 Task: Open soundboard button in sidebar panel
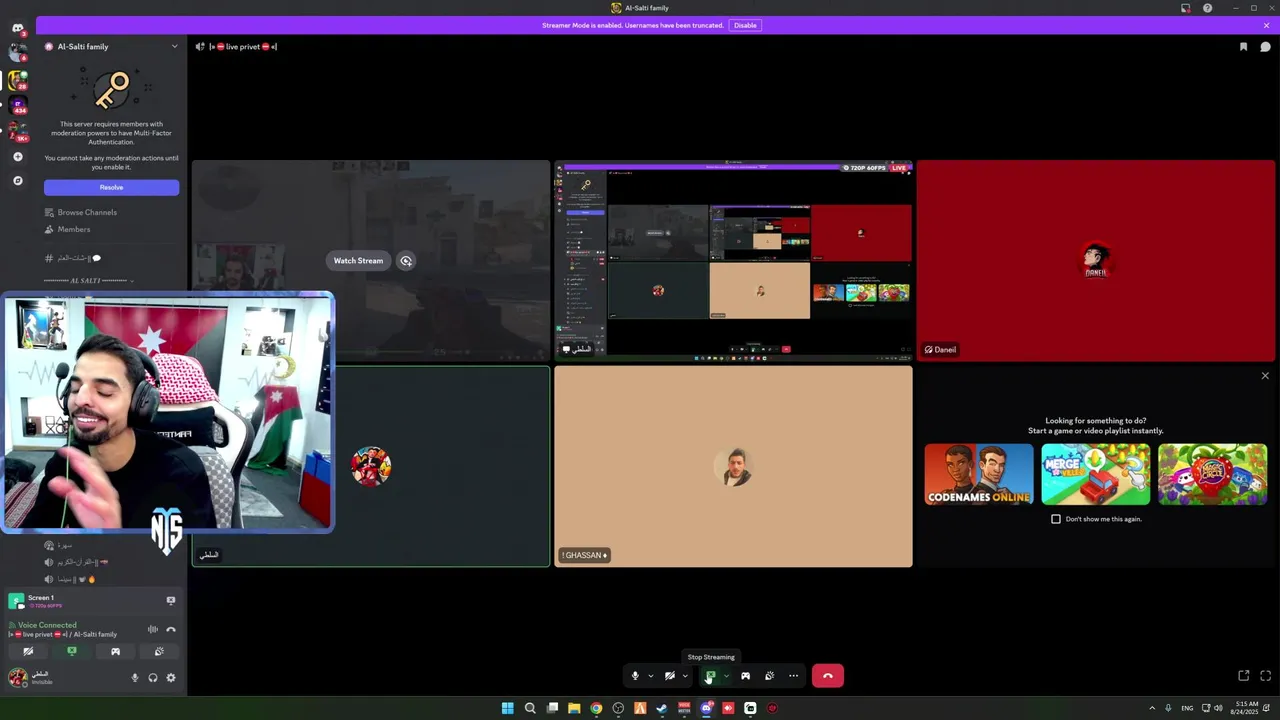coord(159,651)
